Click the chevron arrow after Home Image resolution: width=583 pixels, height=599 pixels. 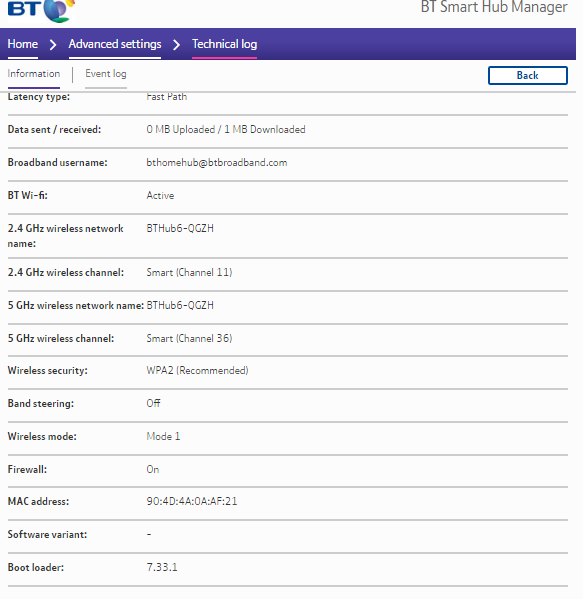[x=53, y=45]
